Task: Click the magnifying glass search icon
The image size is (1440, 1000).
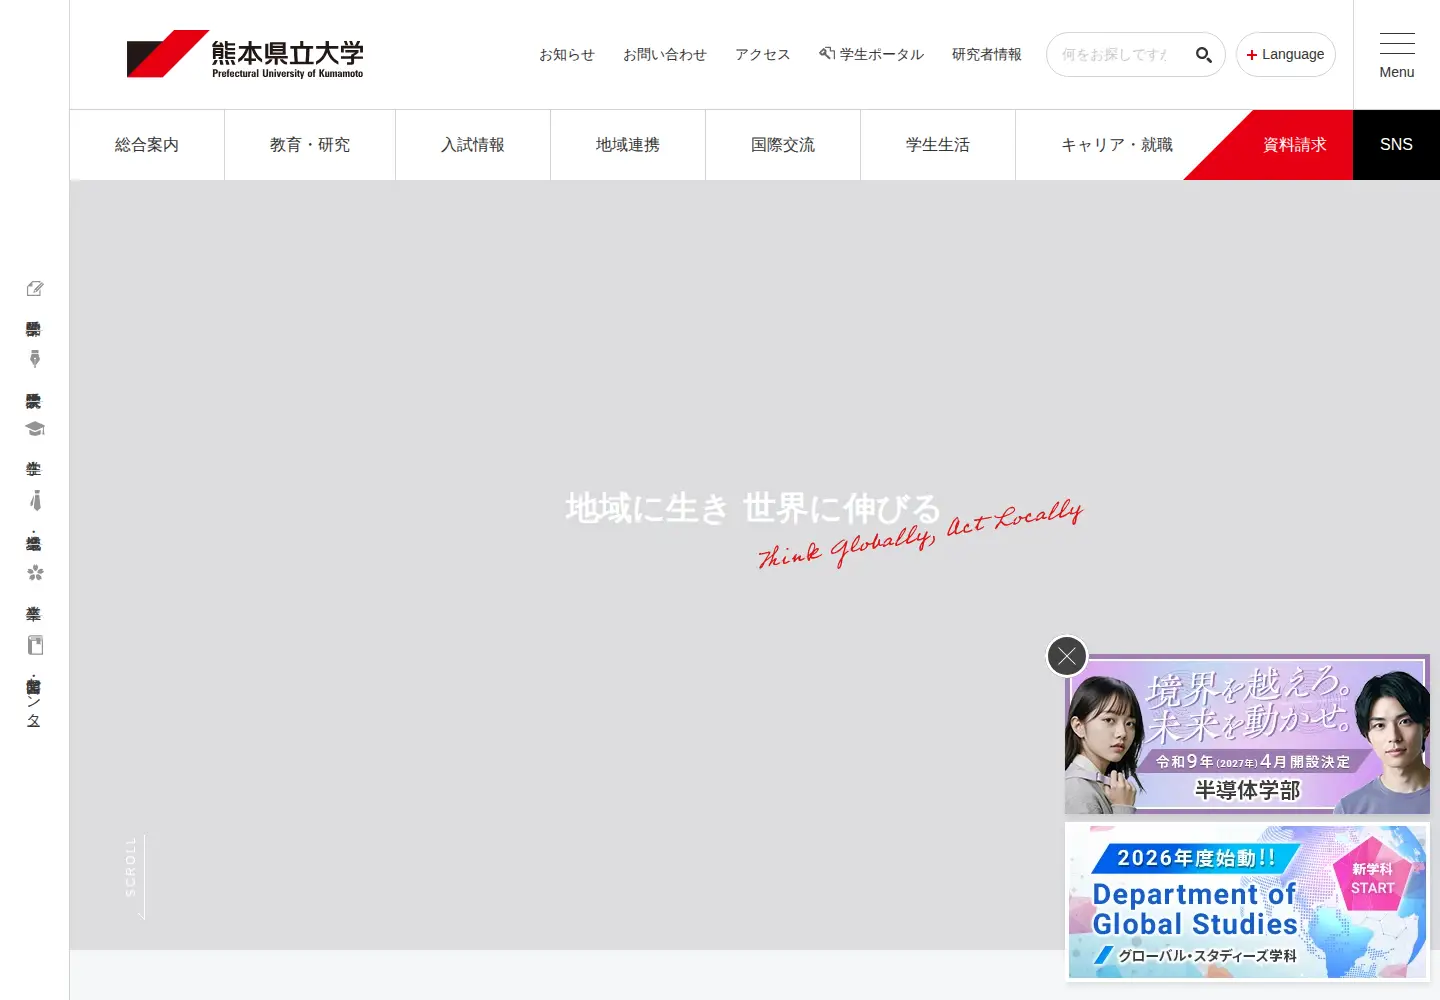Action: 1204,55
